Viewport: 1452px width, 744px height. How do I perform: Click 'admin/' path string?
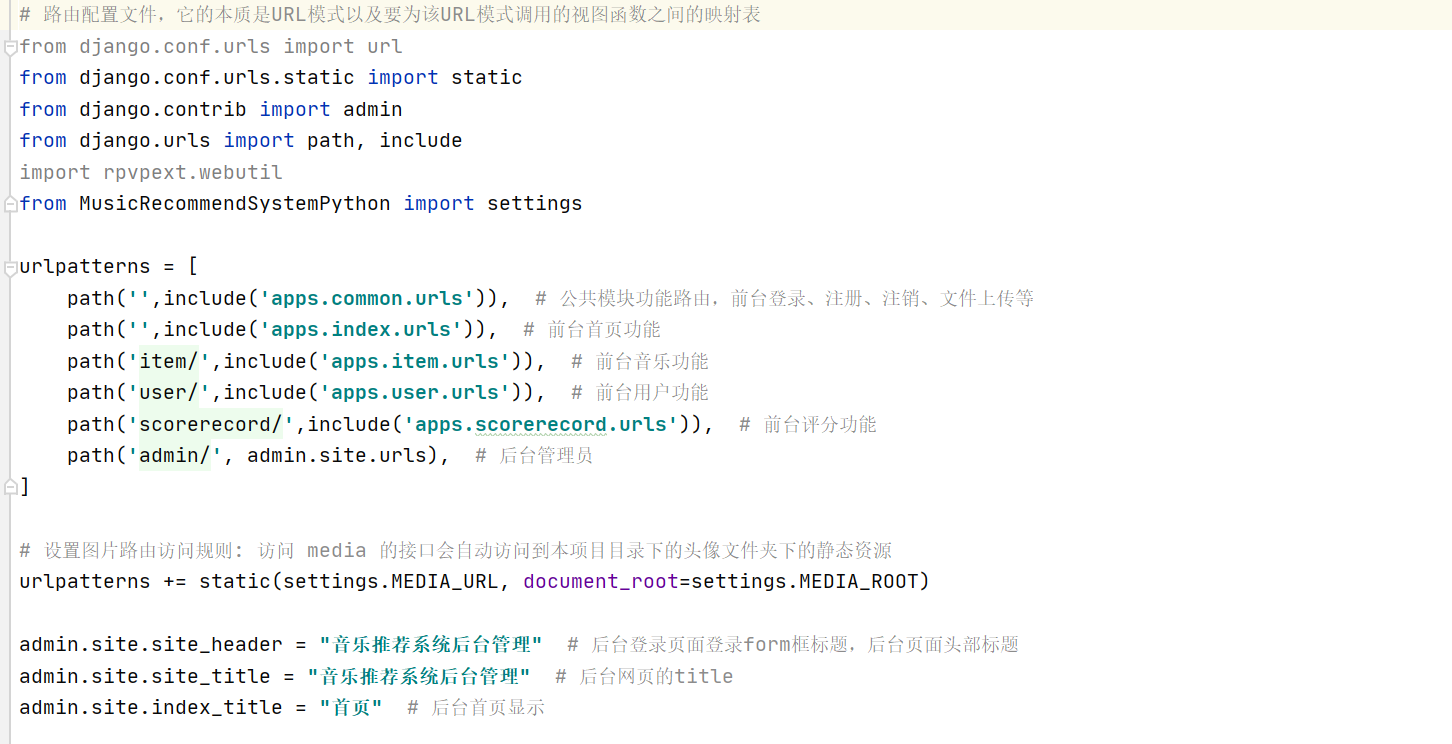coord(175,456)
